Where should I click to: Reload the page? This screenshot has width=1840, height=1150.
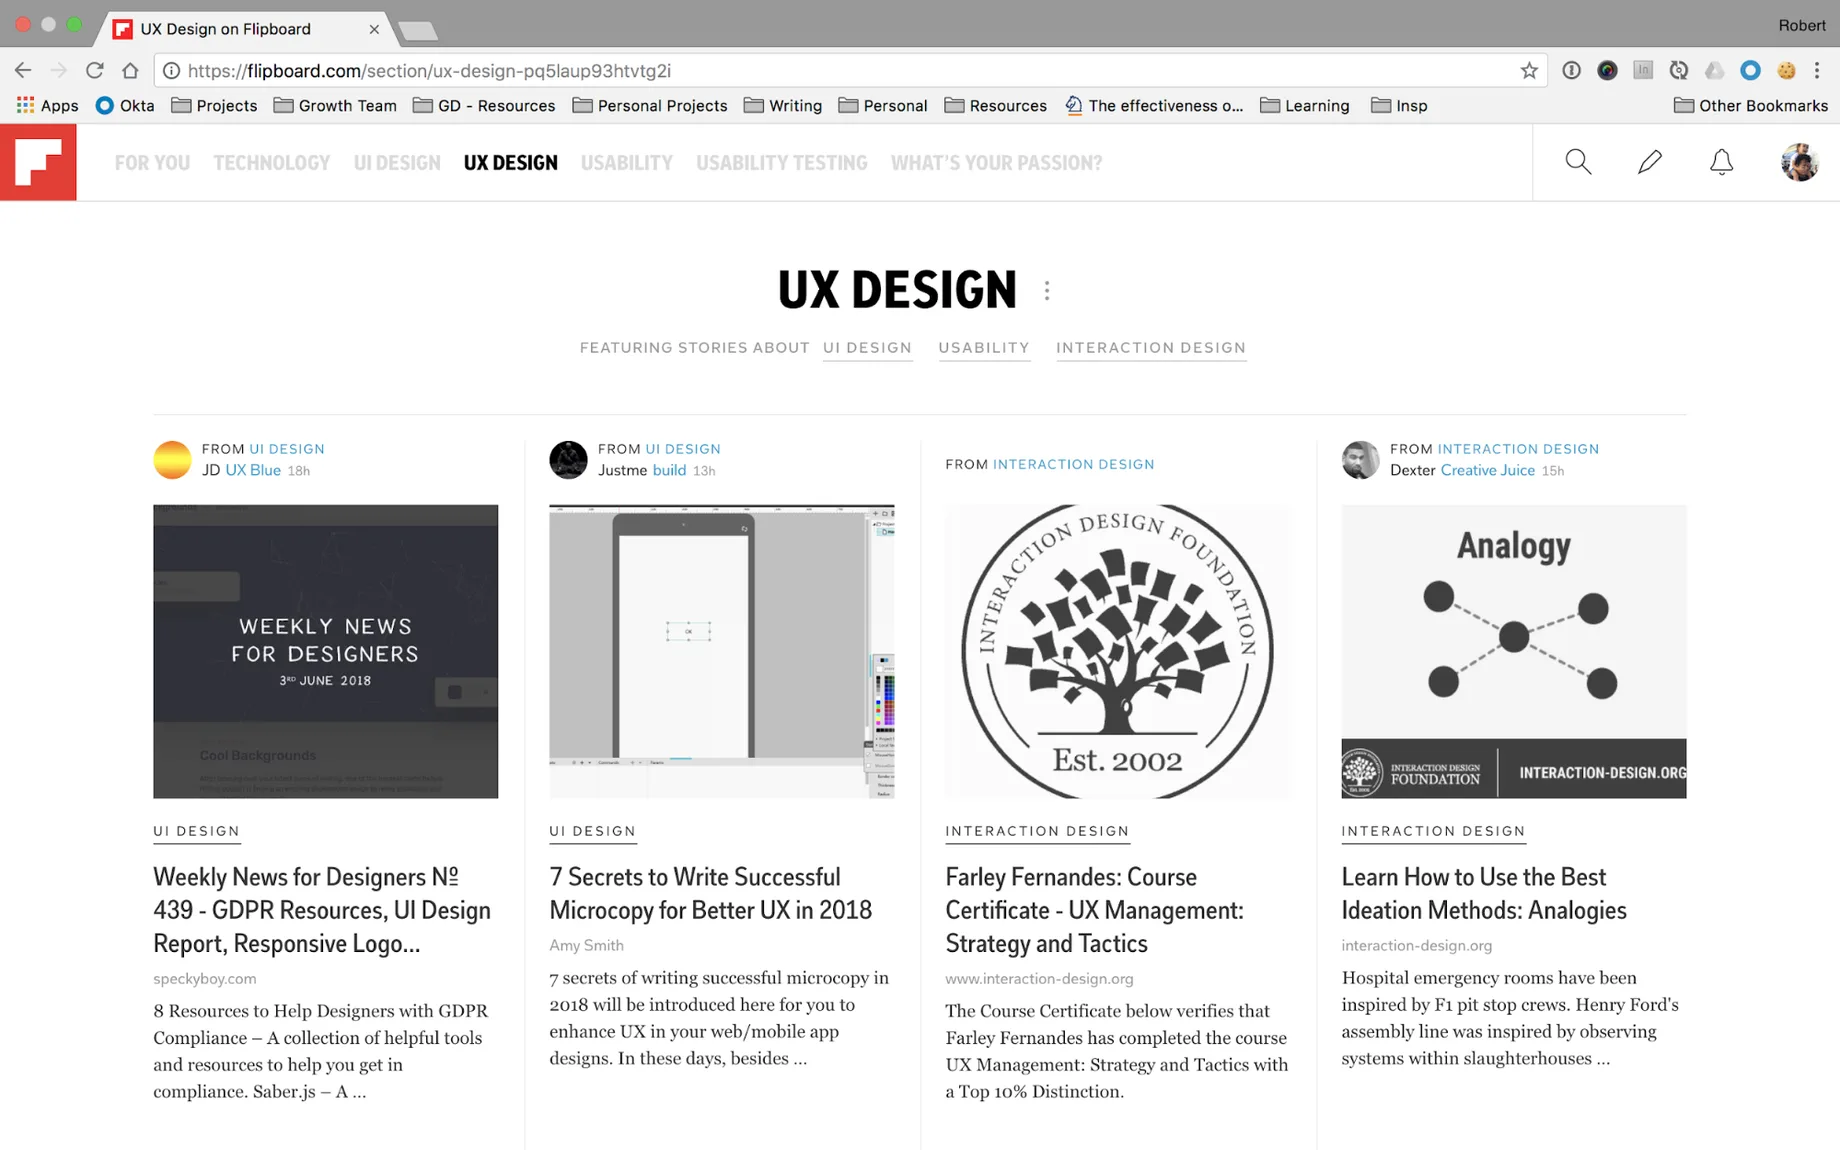click(95, 70)
